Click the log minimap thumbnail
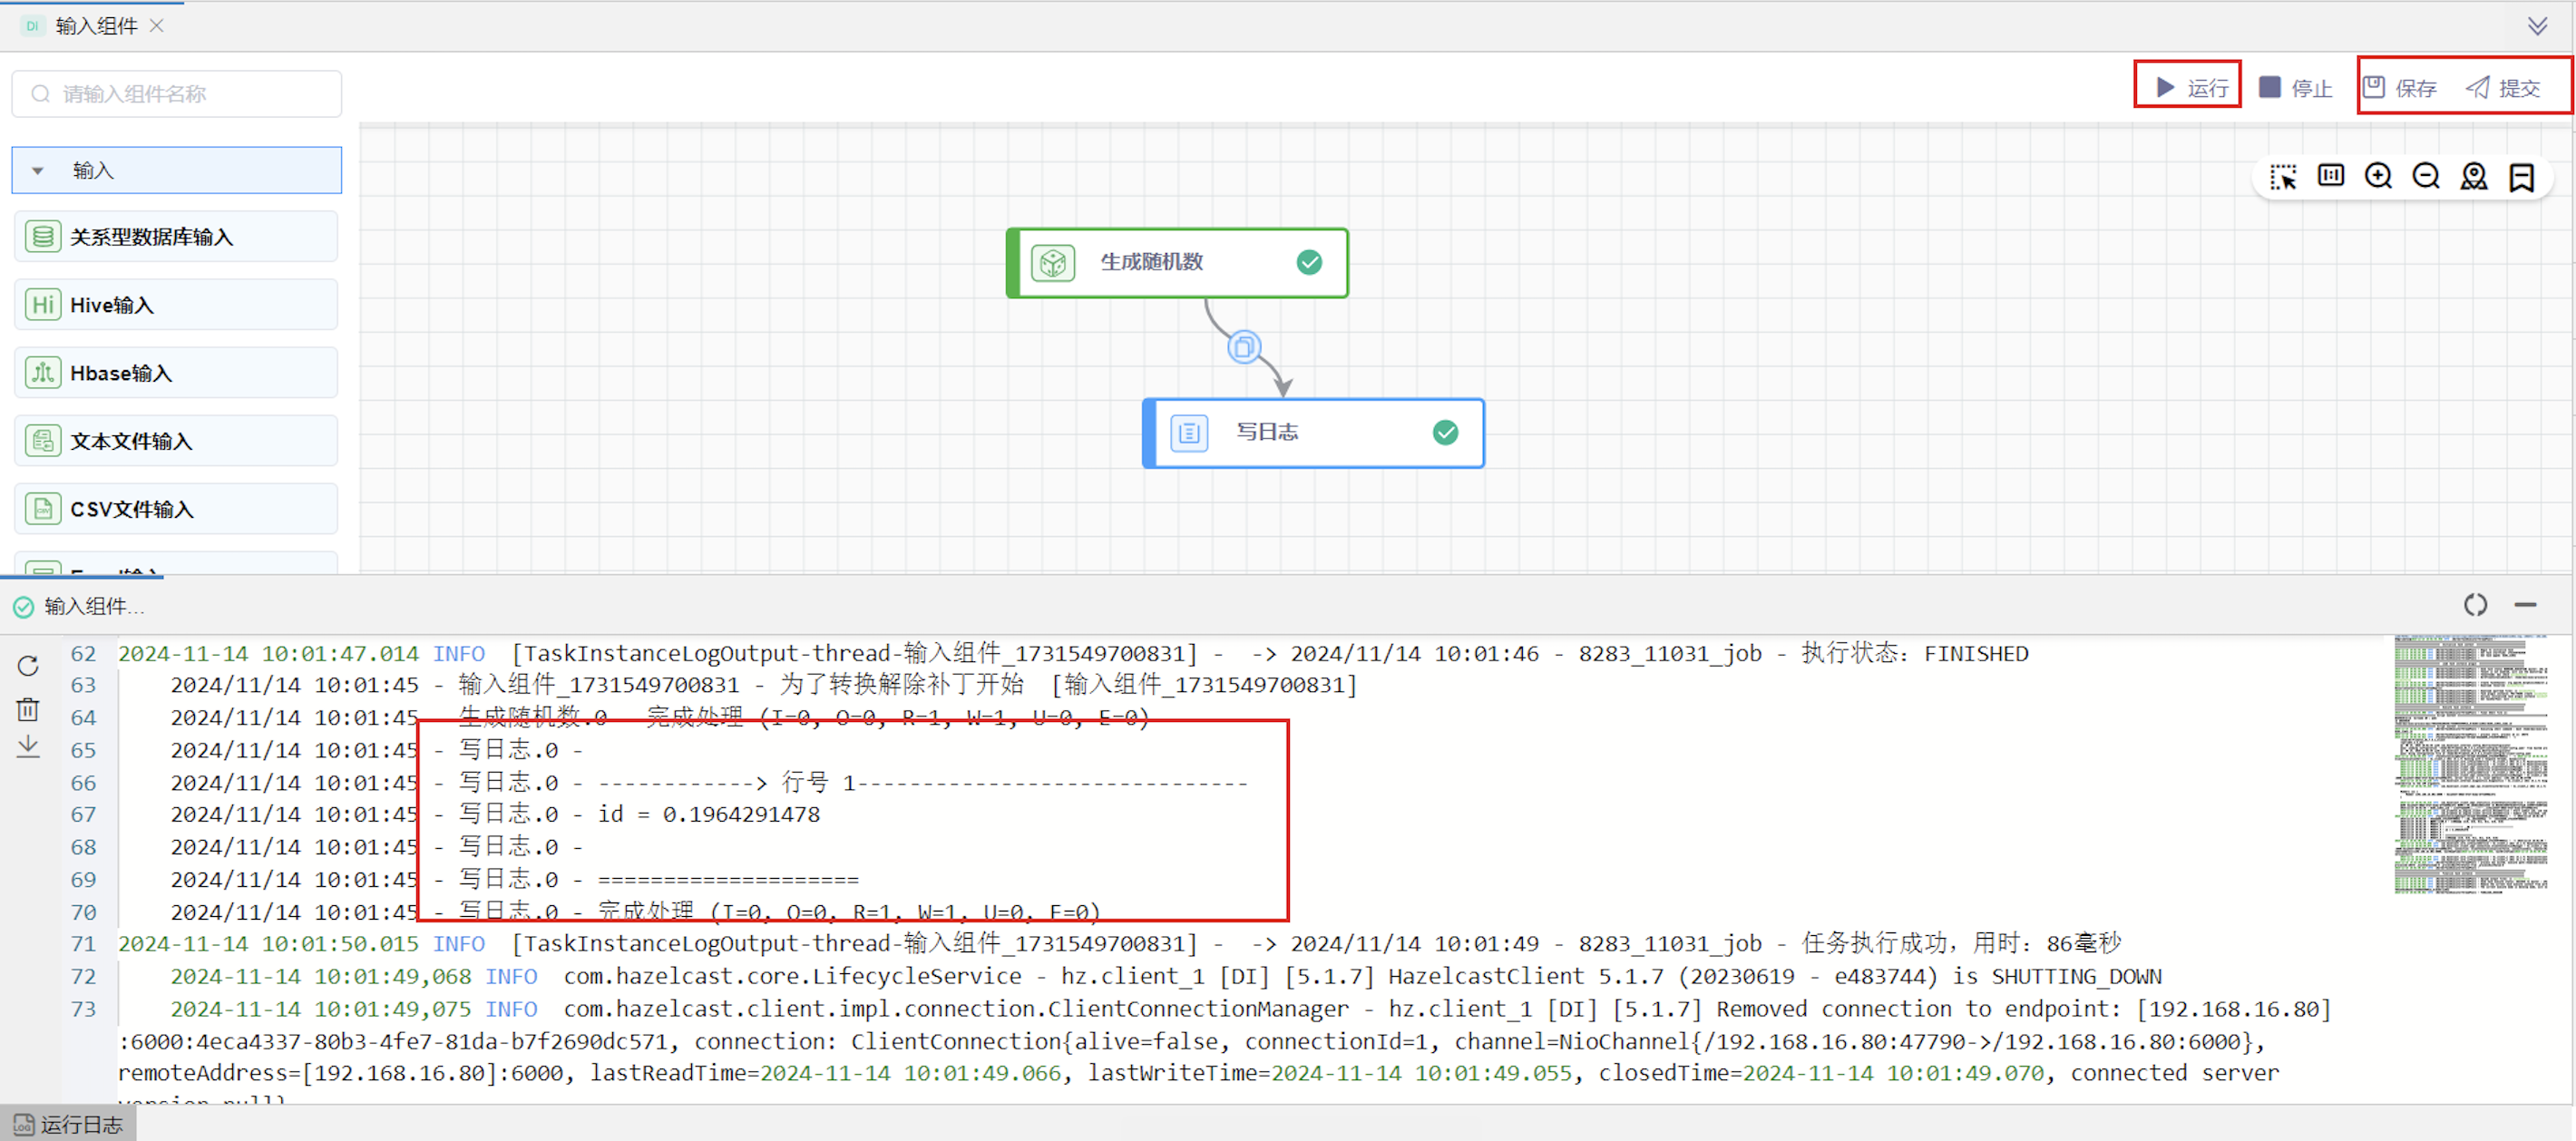Image resolution: width=2576 pixels, height=1141 pixels. pyautogui.click(x=2470, y=764)
